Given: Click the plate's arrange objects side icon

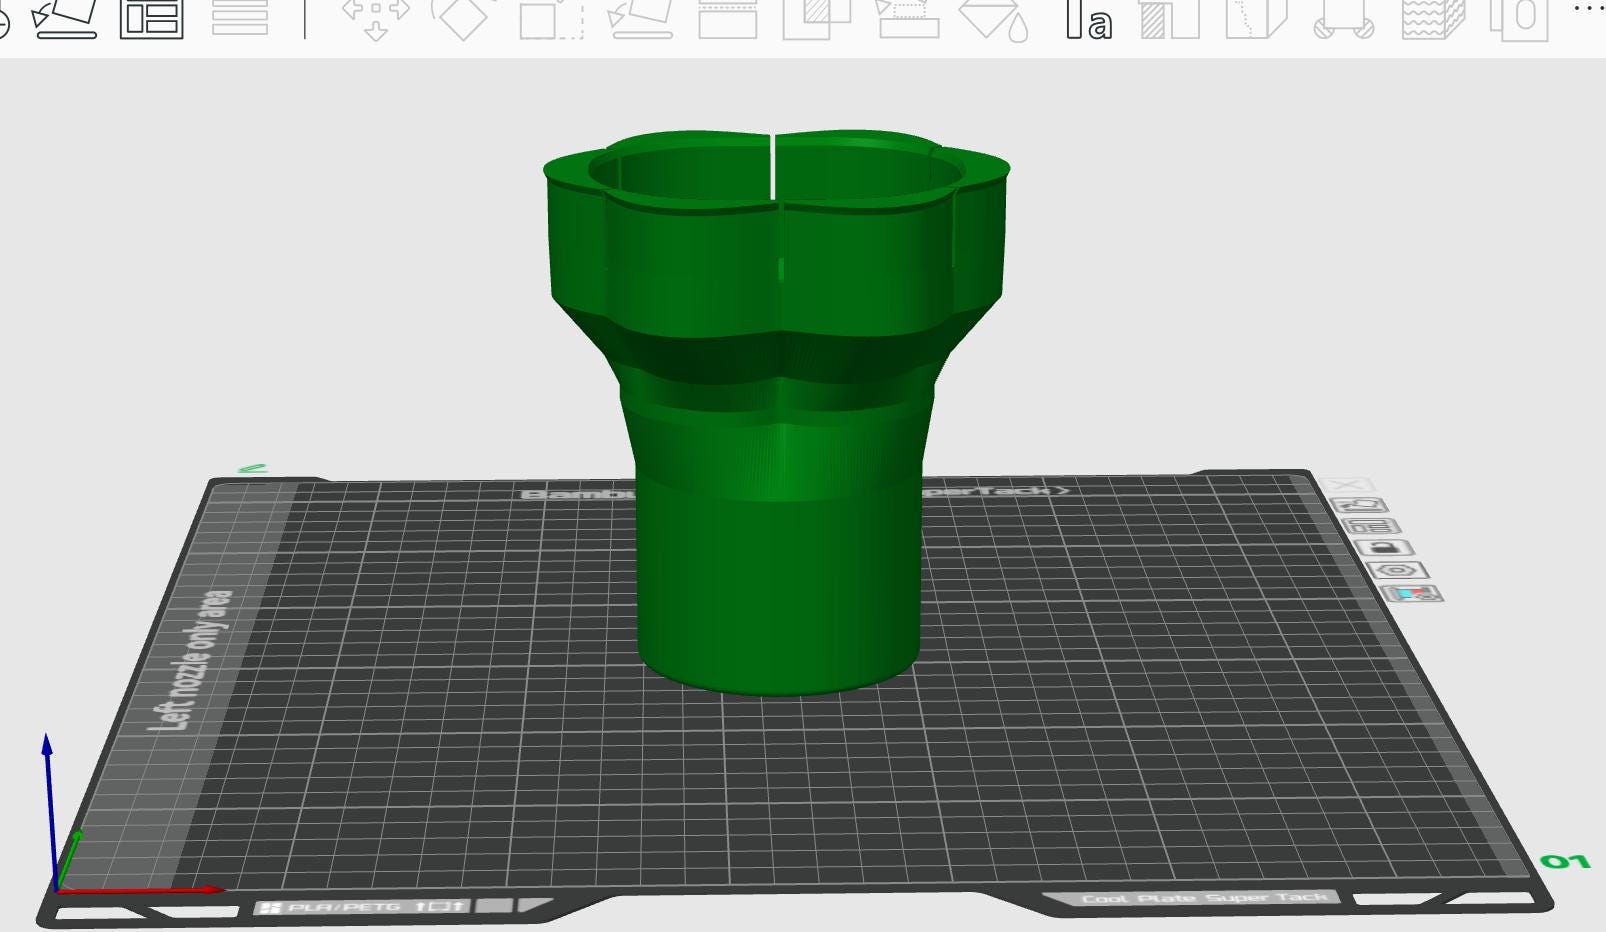Looking at the screenshot, I should coord(1369,527).
